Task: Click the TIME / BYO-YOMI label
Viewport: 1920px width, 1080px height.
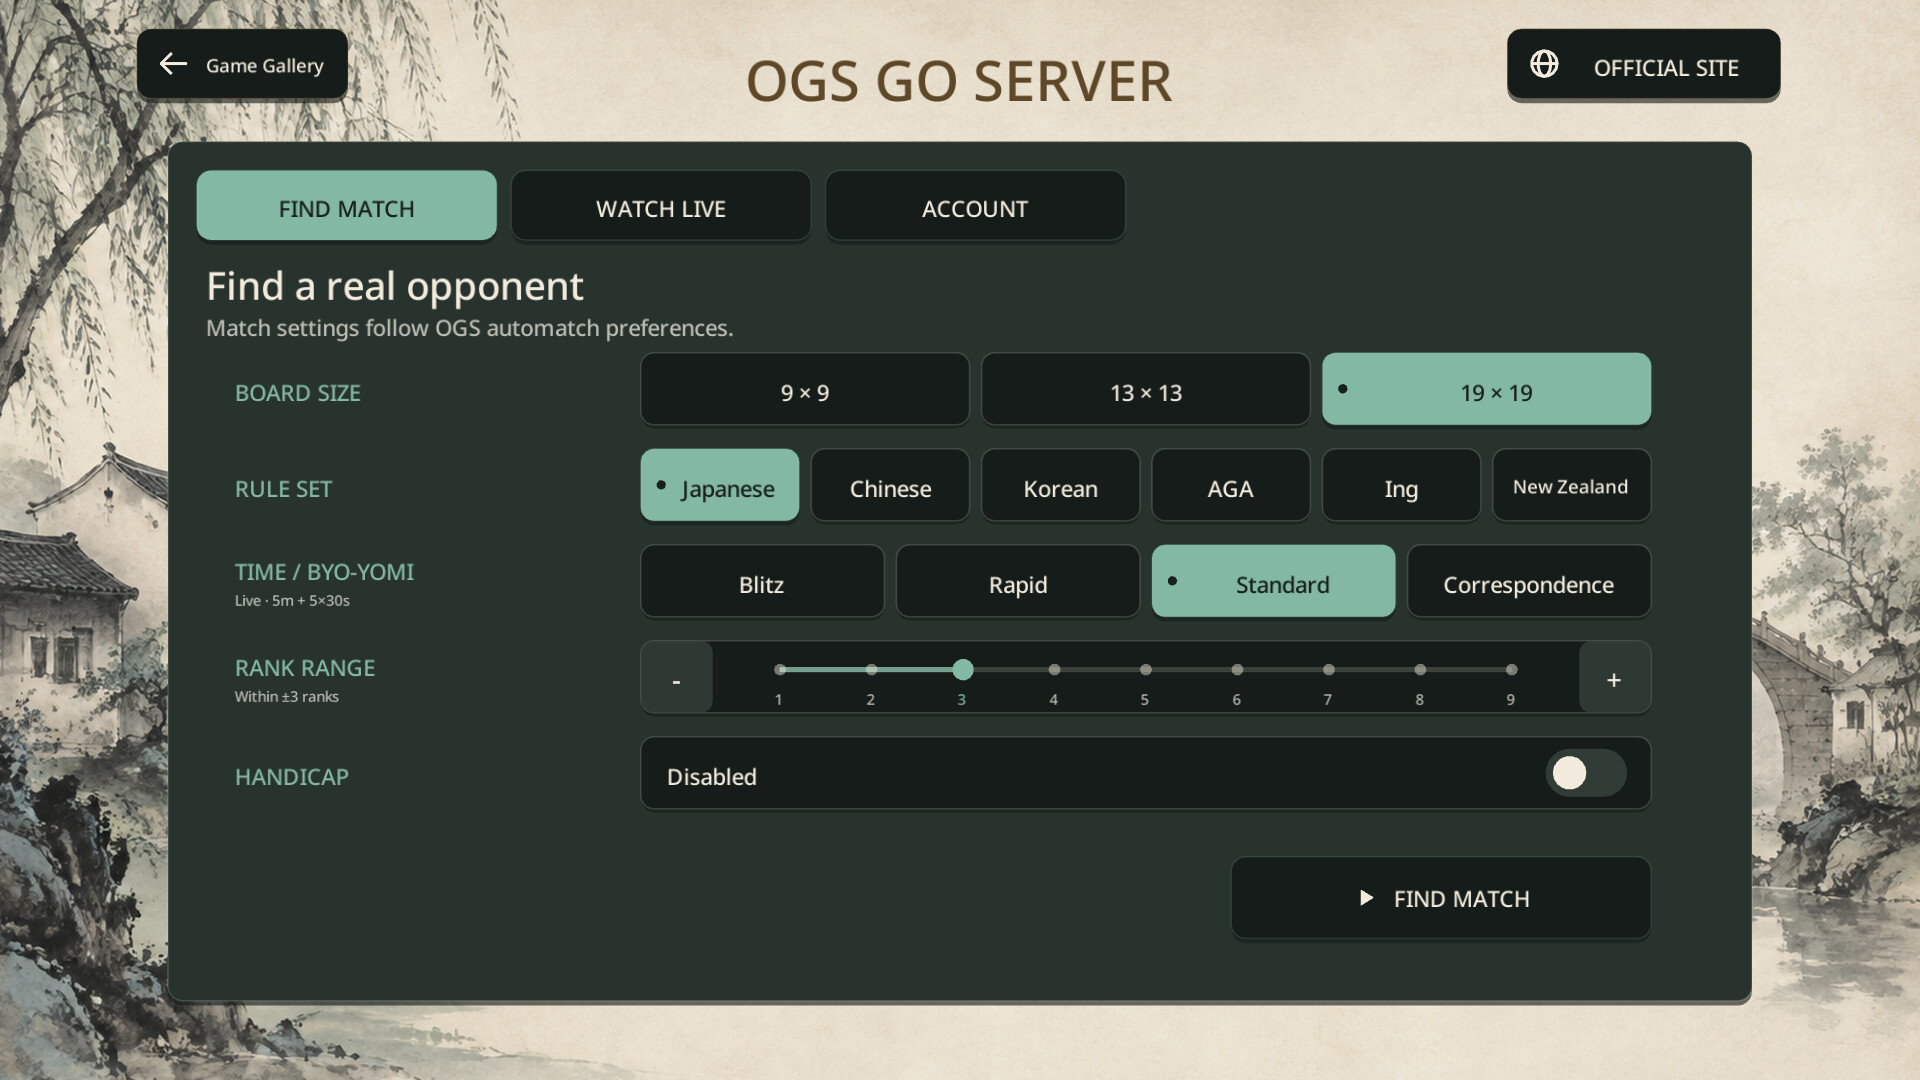Action: click(x=324, y=572)
